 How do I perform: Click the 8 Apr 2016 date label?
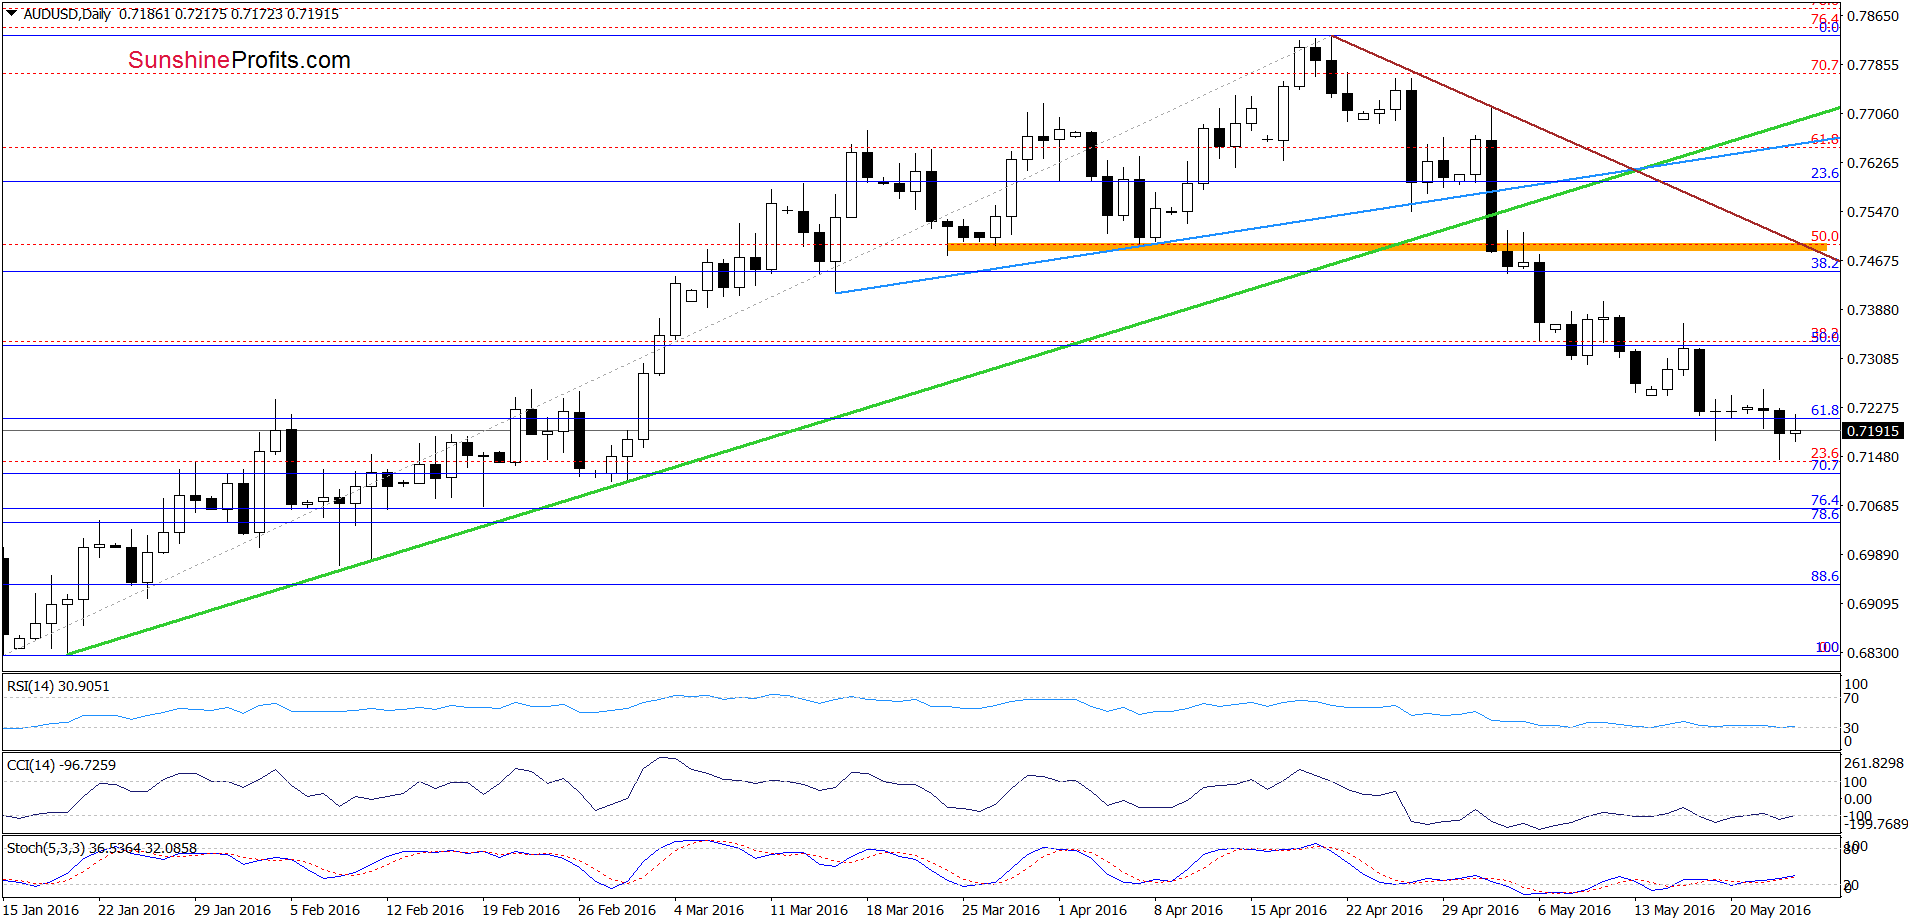tap(1189, 910)
